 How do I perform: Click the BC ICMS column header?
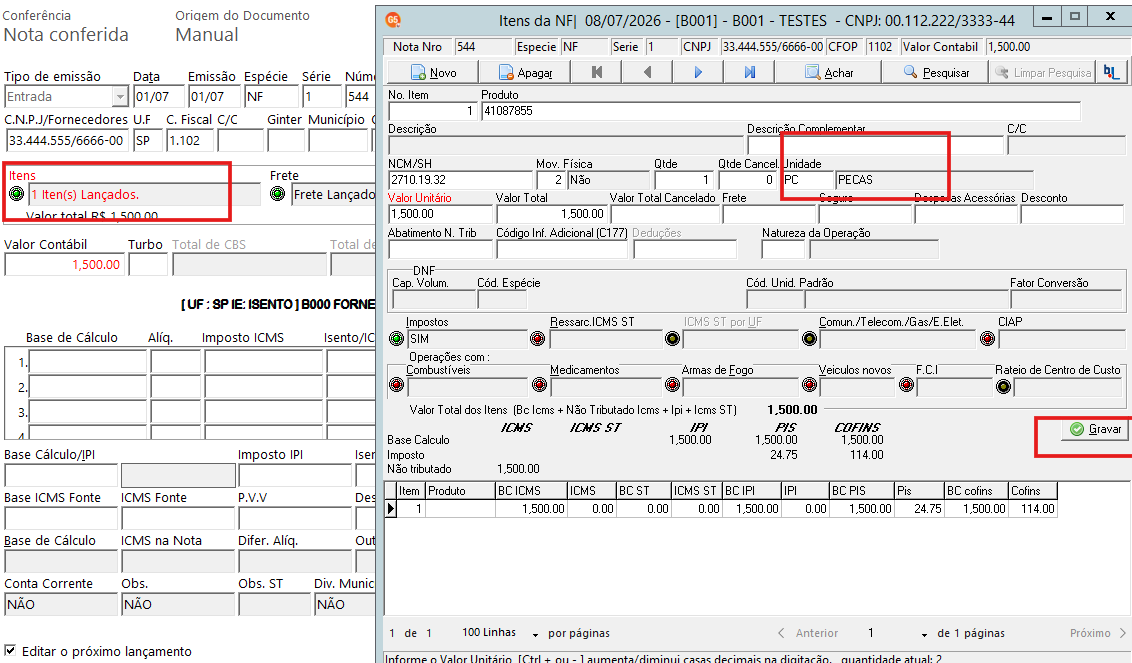[x=531, y=491]
